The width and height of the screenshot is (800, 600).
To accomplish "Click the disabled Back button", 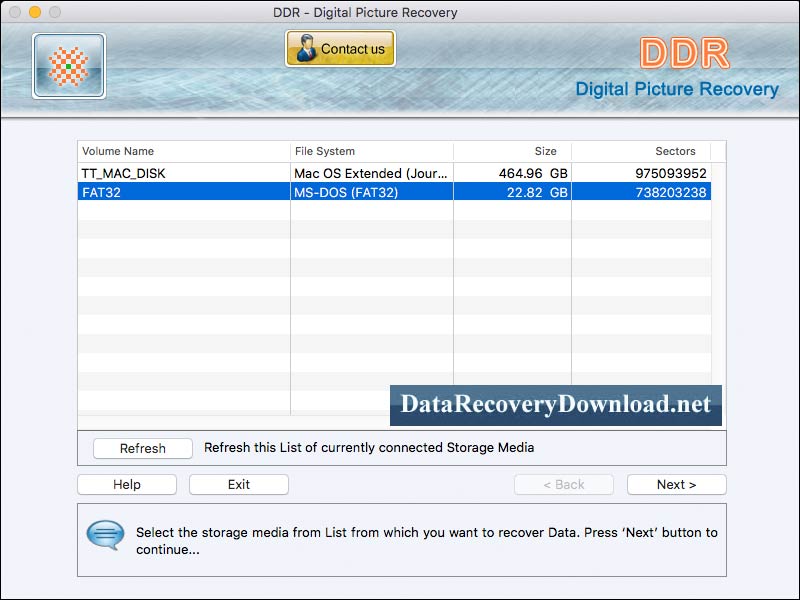I will [x=564, y=484].
